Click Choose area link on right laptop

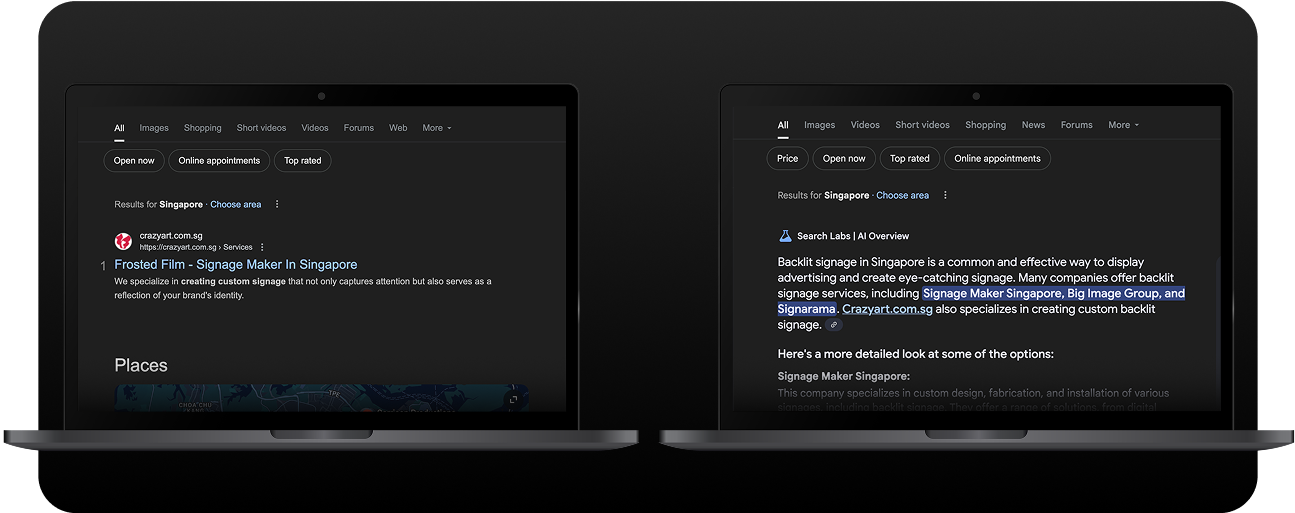[903, 195]
